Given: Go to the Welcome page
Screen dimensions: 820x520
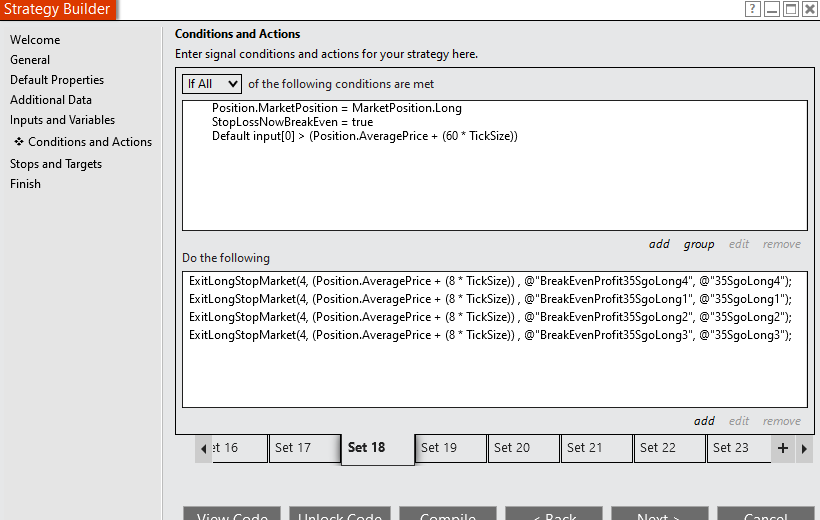Looking at the screenshot, I should (x=35, y=40).
